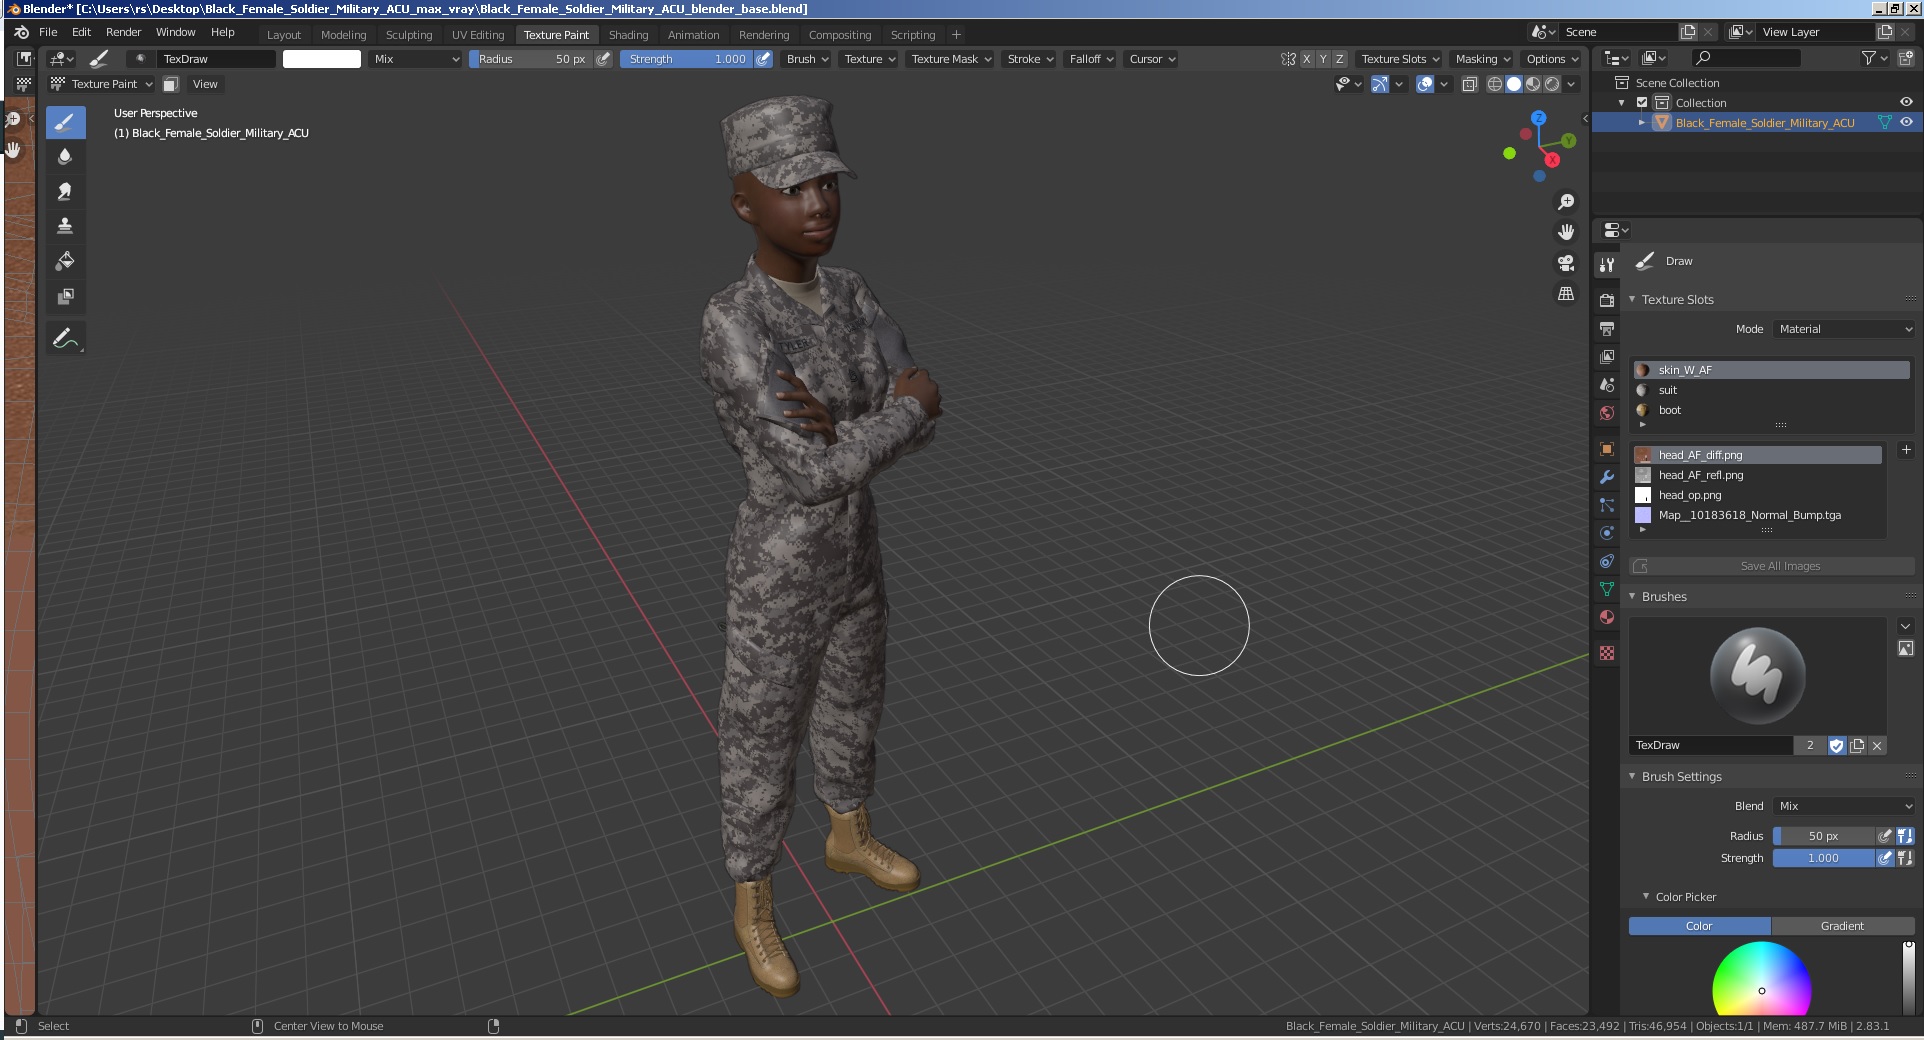
Task: Toggle X-ray view
Action: (1469, 84)
